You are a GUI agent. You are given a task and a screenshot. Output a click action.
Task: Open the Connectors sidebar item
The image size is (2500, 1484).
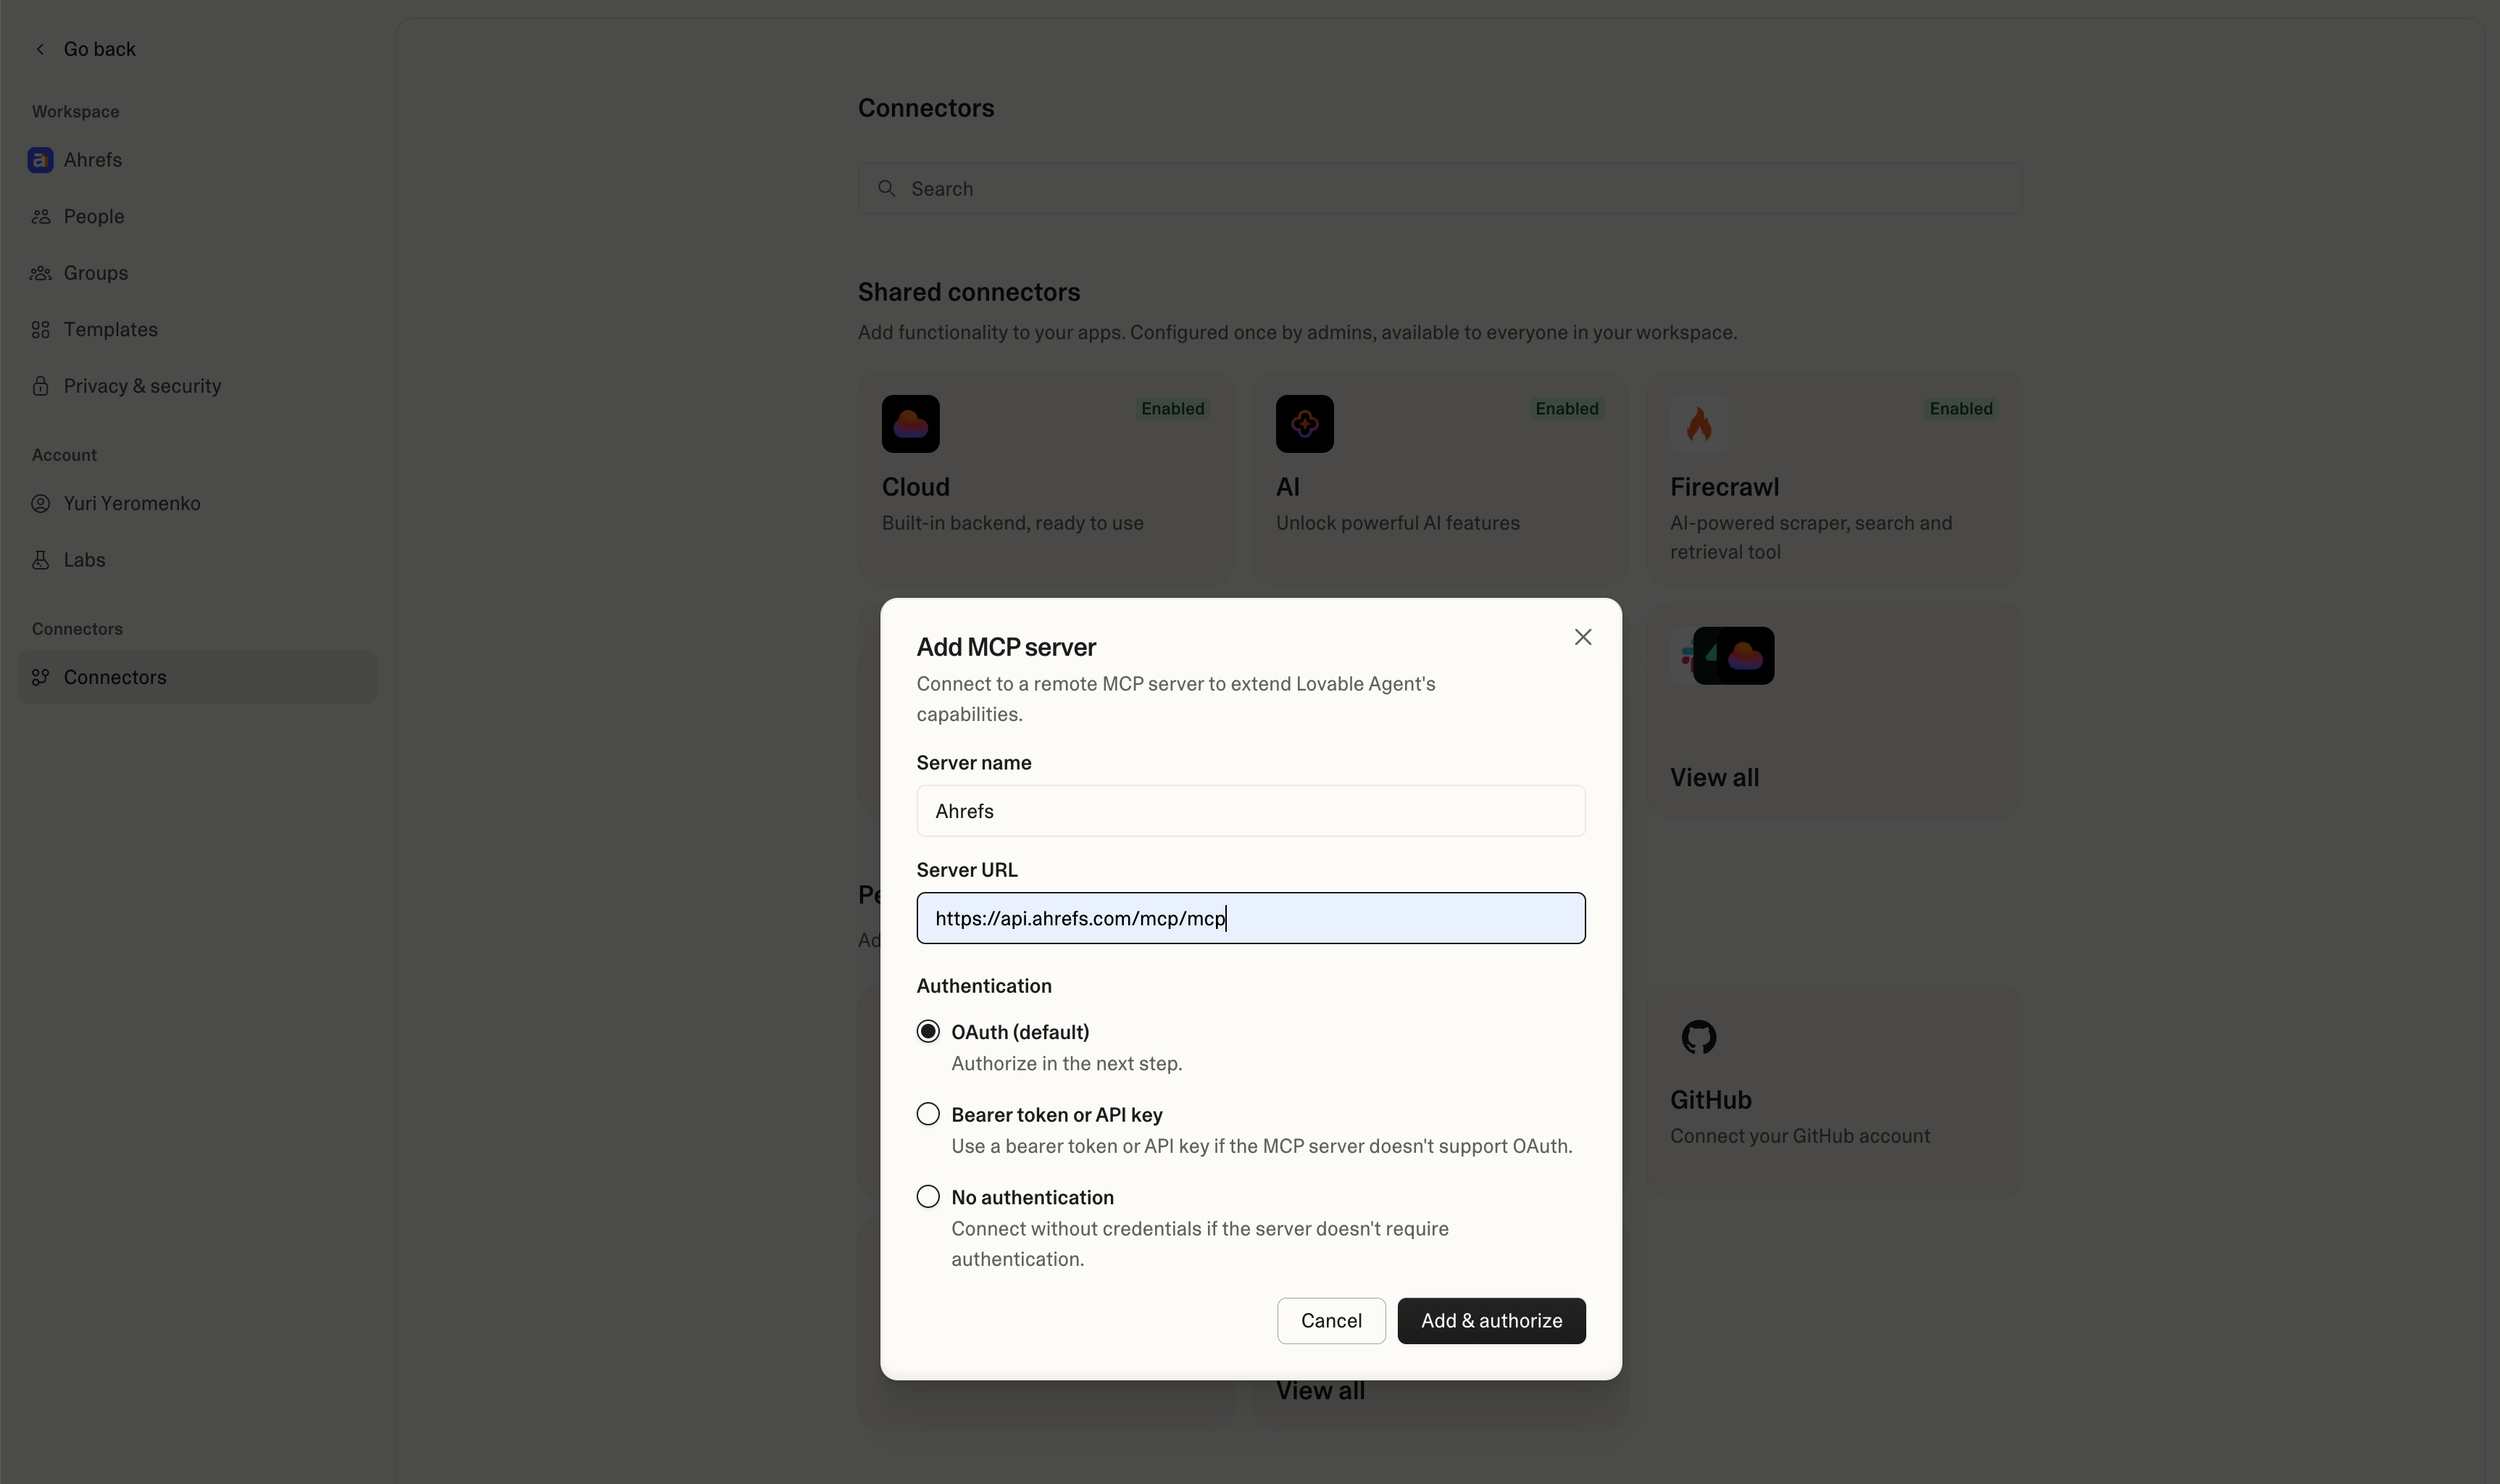click(x=115, y=677)
